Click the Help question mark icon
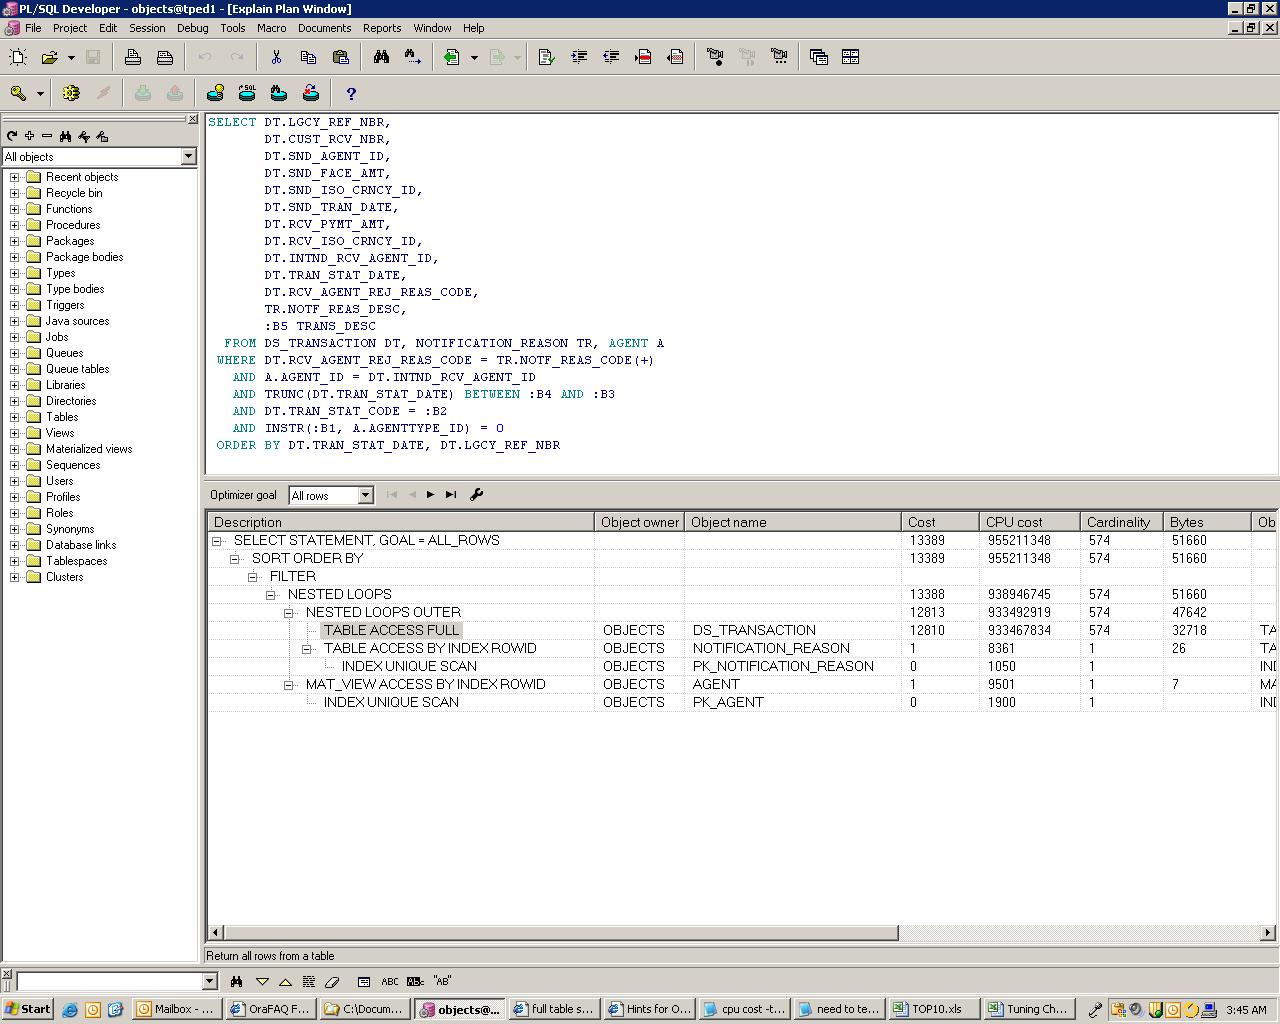This screenshot has height=1024, width=1280. 351,94
